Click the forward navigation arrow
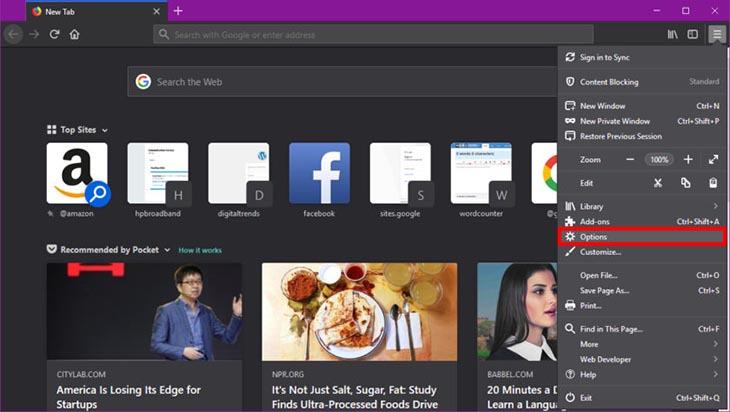 point(34,34)
